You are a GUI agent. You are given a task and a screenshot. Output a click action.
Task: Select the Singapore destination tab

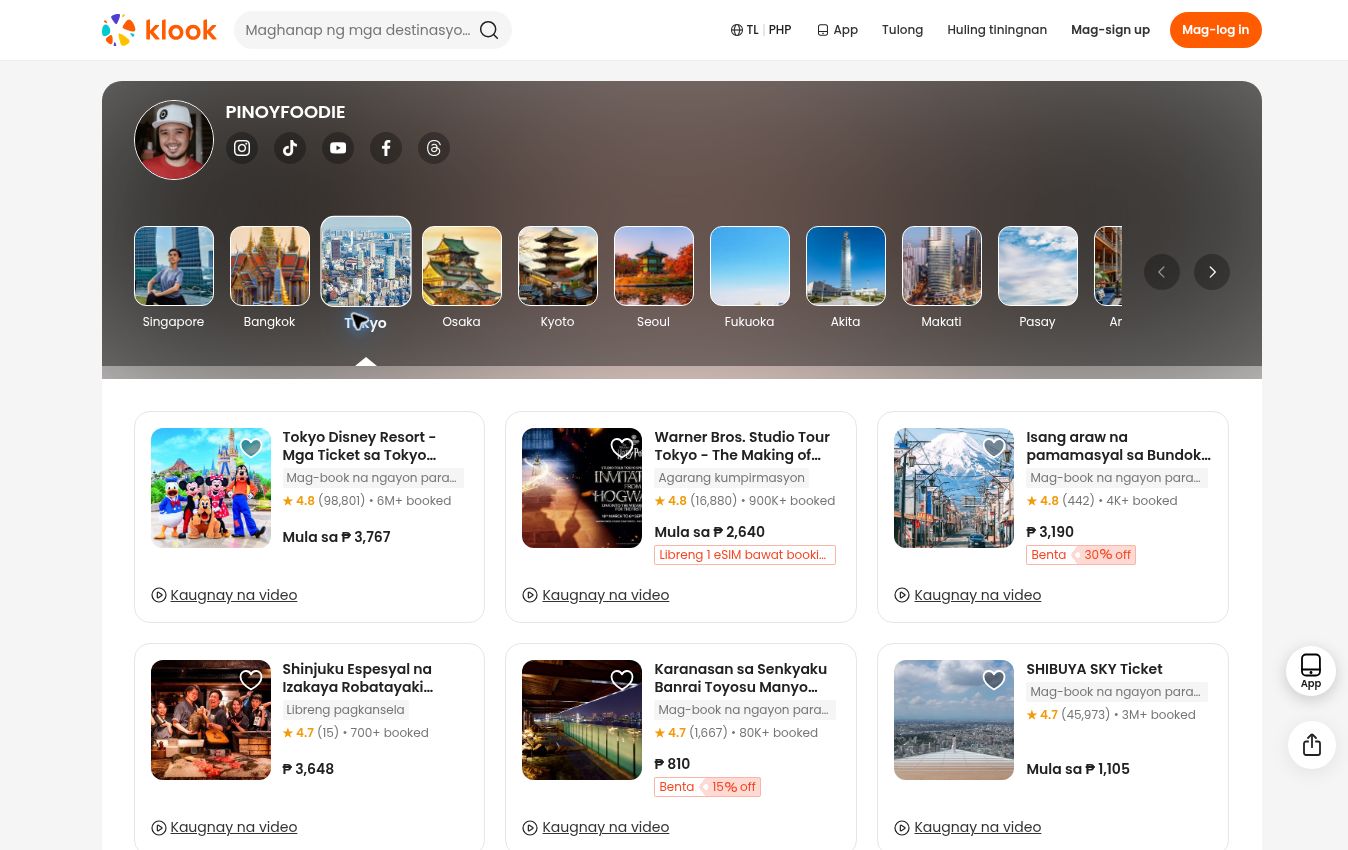point(174,278)
